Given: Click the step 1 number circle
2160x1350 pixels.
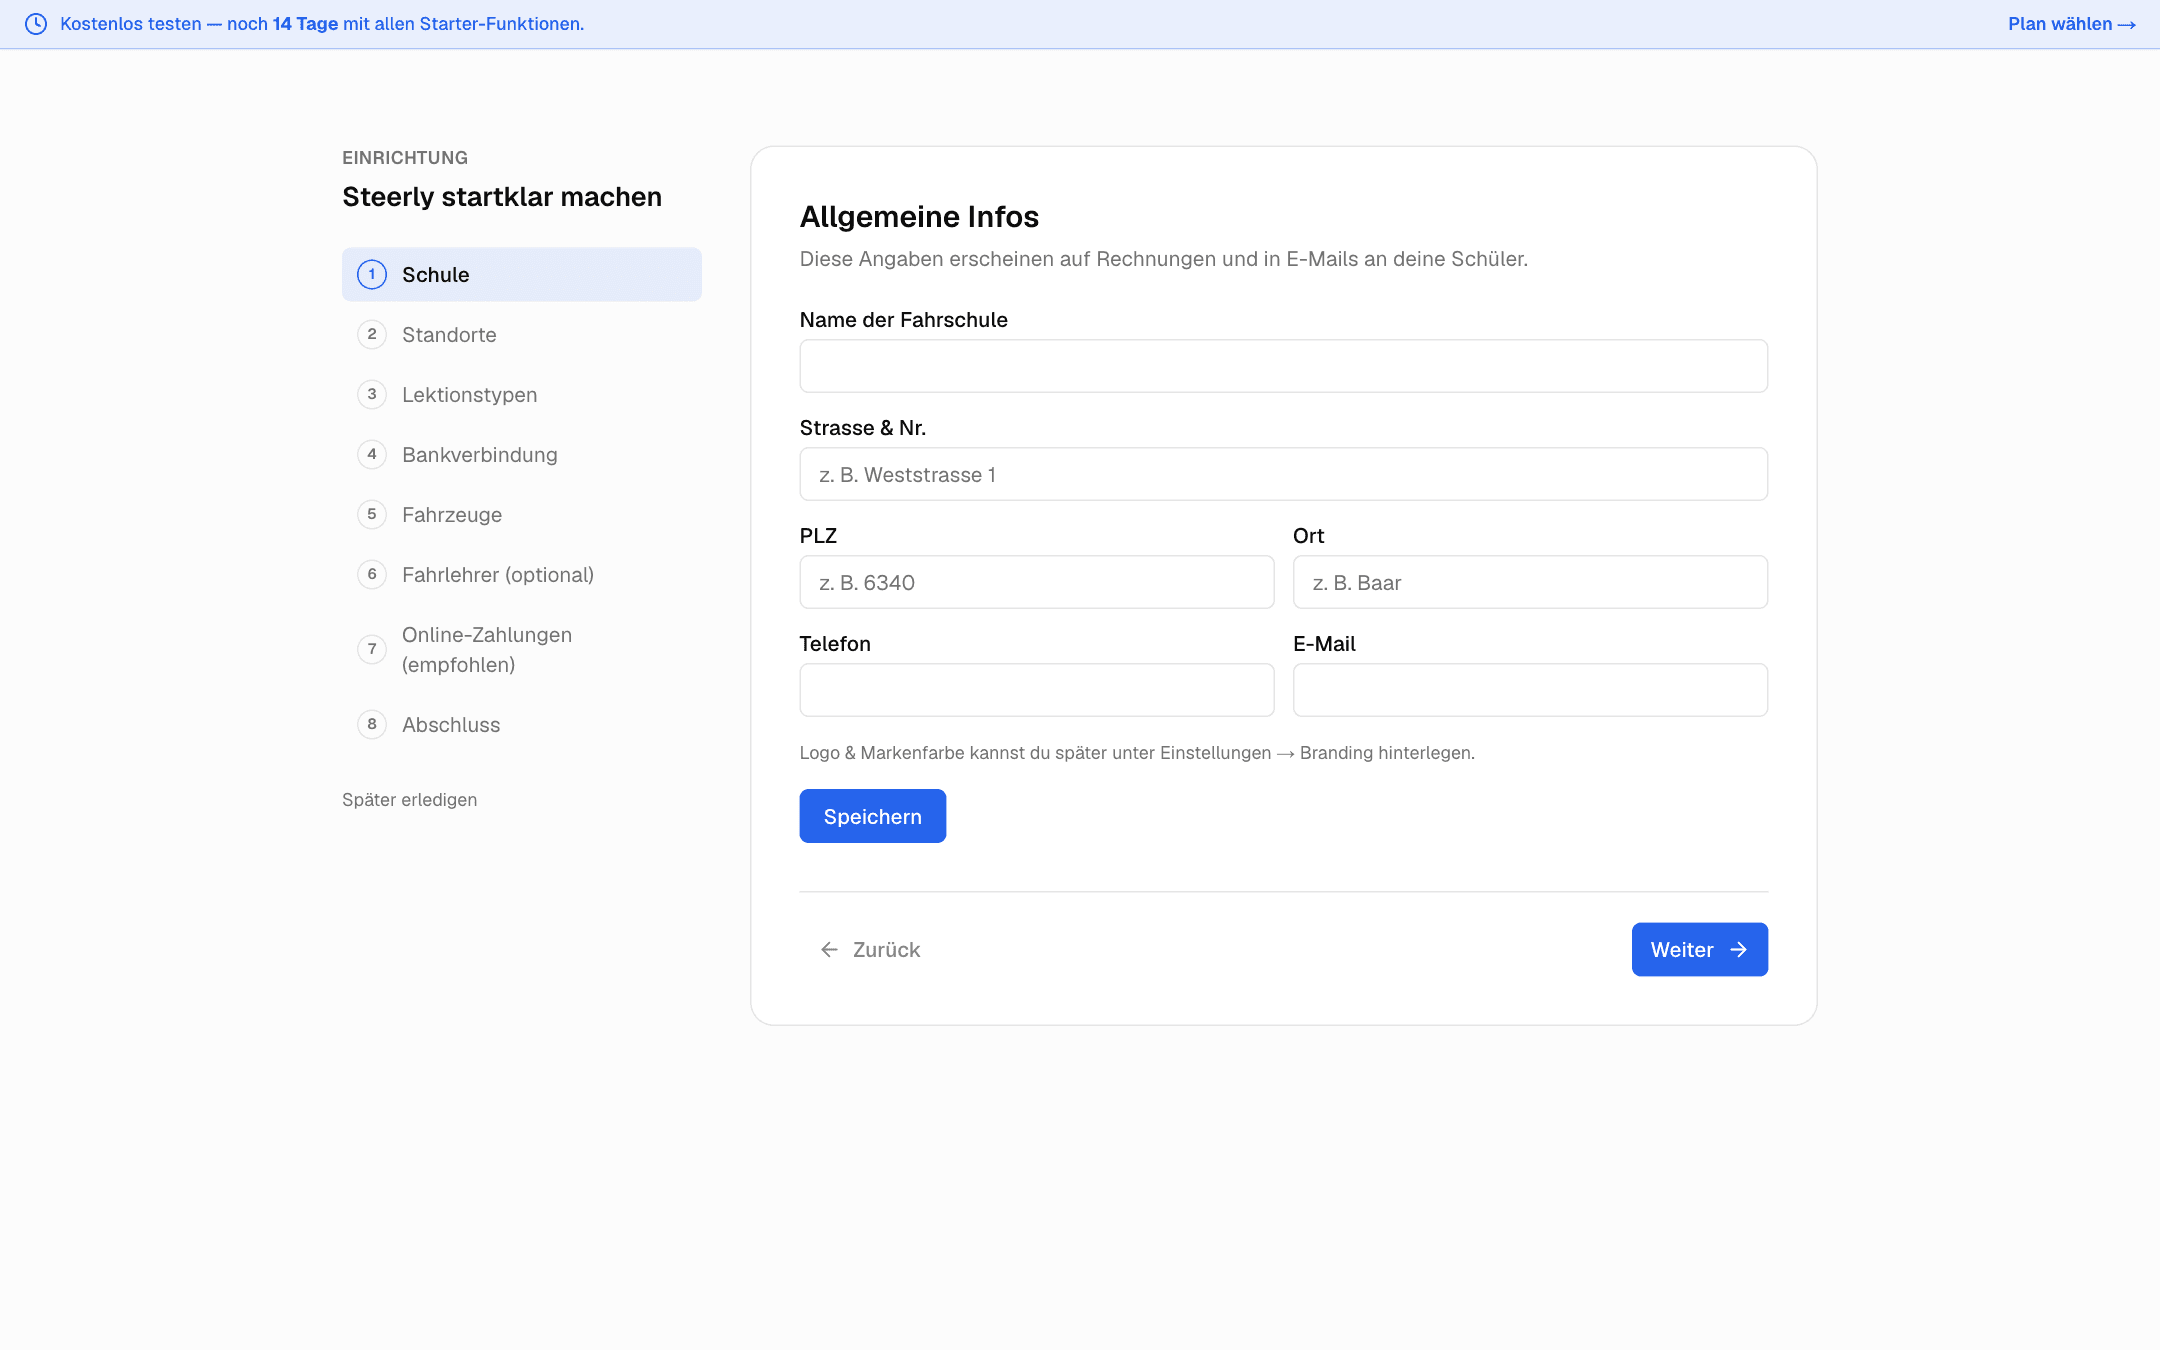Looking at the screenshot, I should point(372,274).
